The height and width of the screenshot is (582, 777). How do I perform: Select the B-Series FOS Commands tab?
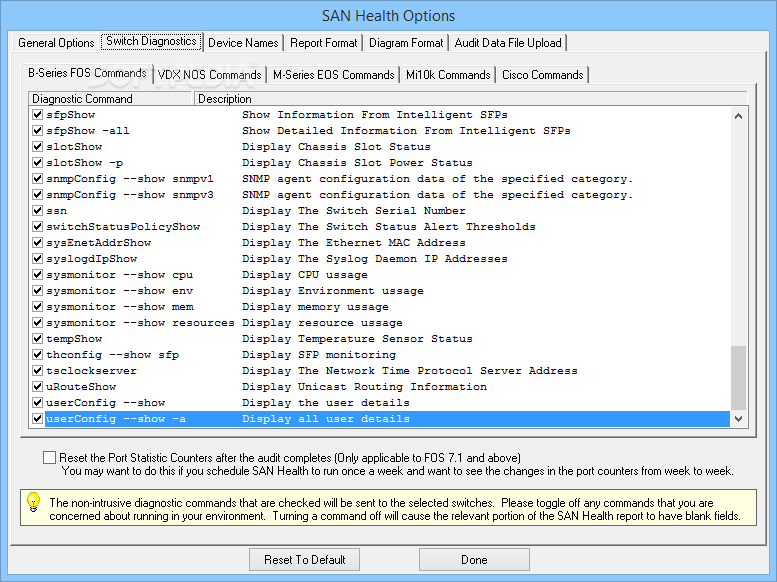click(x=87, y=73)
